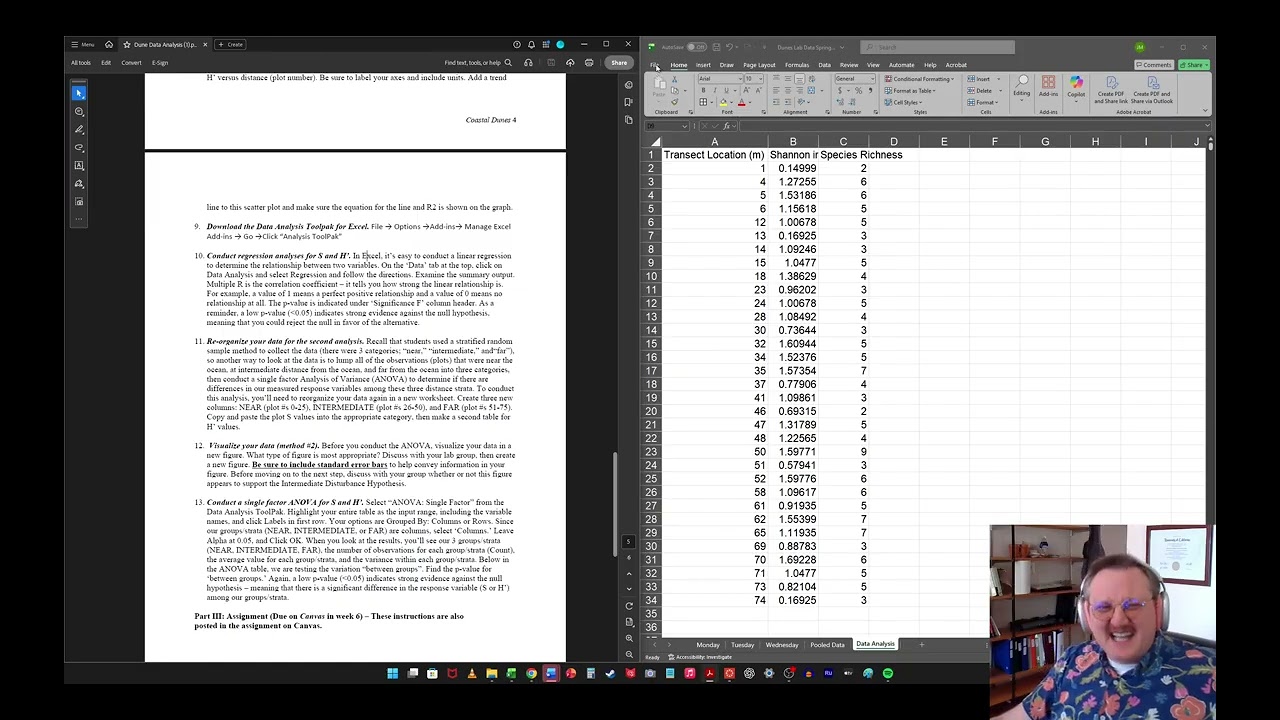Open Copilot in Excel ribbon
Image resolution: width=1280 pixels, height=720 pixels.
[x=1076, y=88]
